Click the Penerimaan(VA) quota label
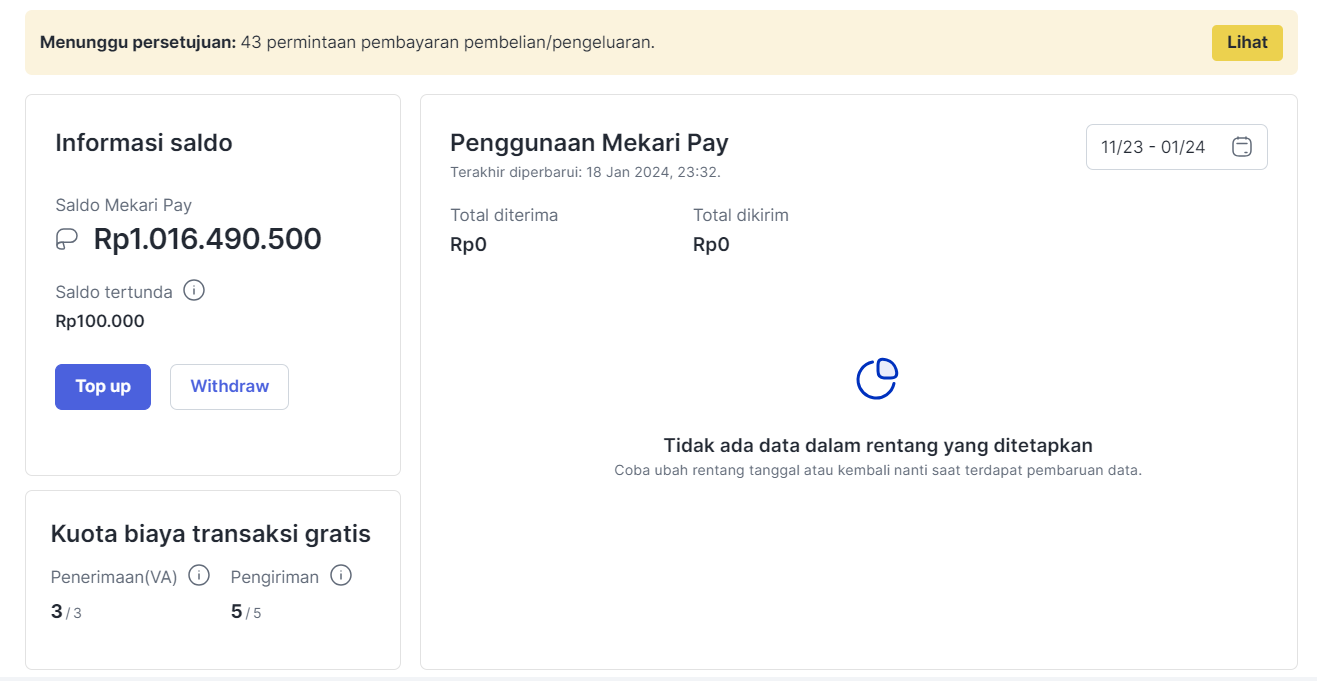The width and height of the screenshot is (1317, 681). [x=114, y=577]
